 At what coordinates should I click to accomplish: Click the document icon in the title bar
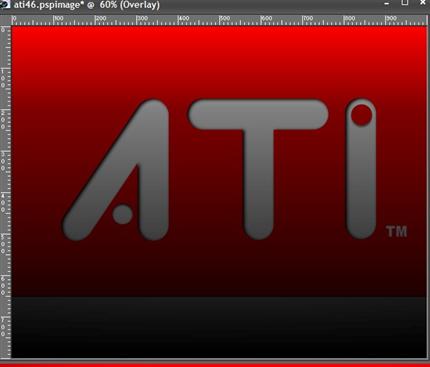tap(5, 4)
